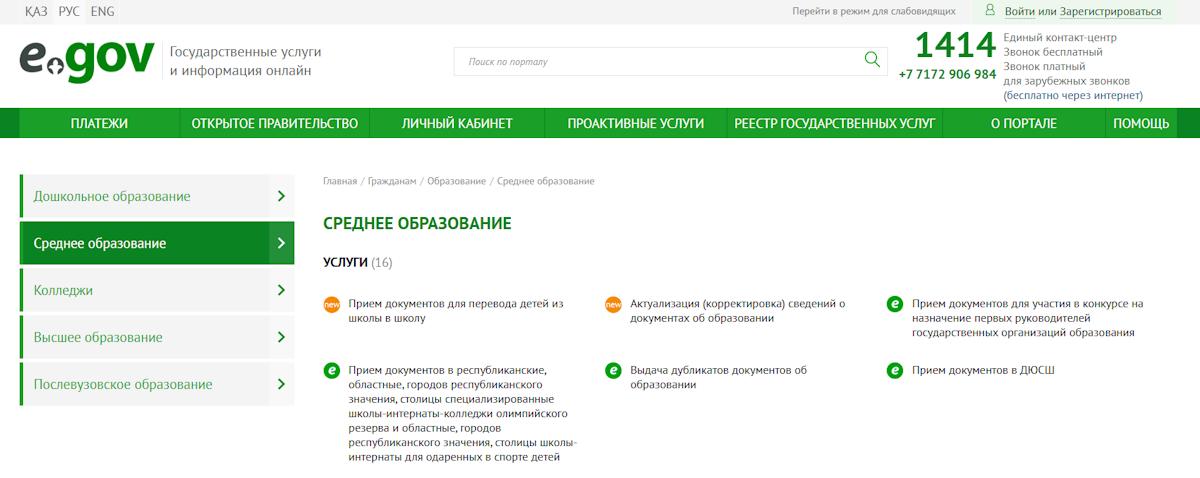
Task: Expand the Дошкольное образование chevron
Action: [282, 196]
